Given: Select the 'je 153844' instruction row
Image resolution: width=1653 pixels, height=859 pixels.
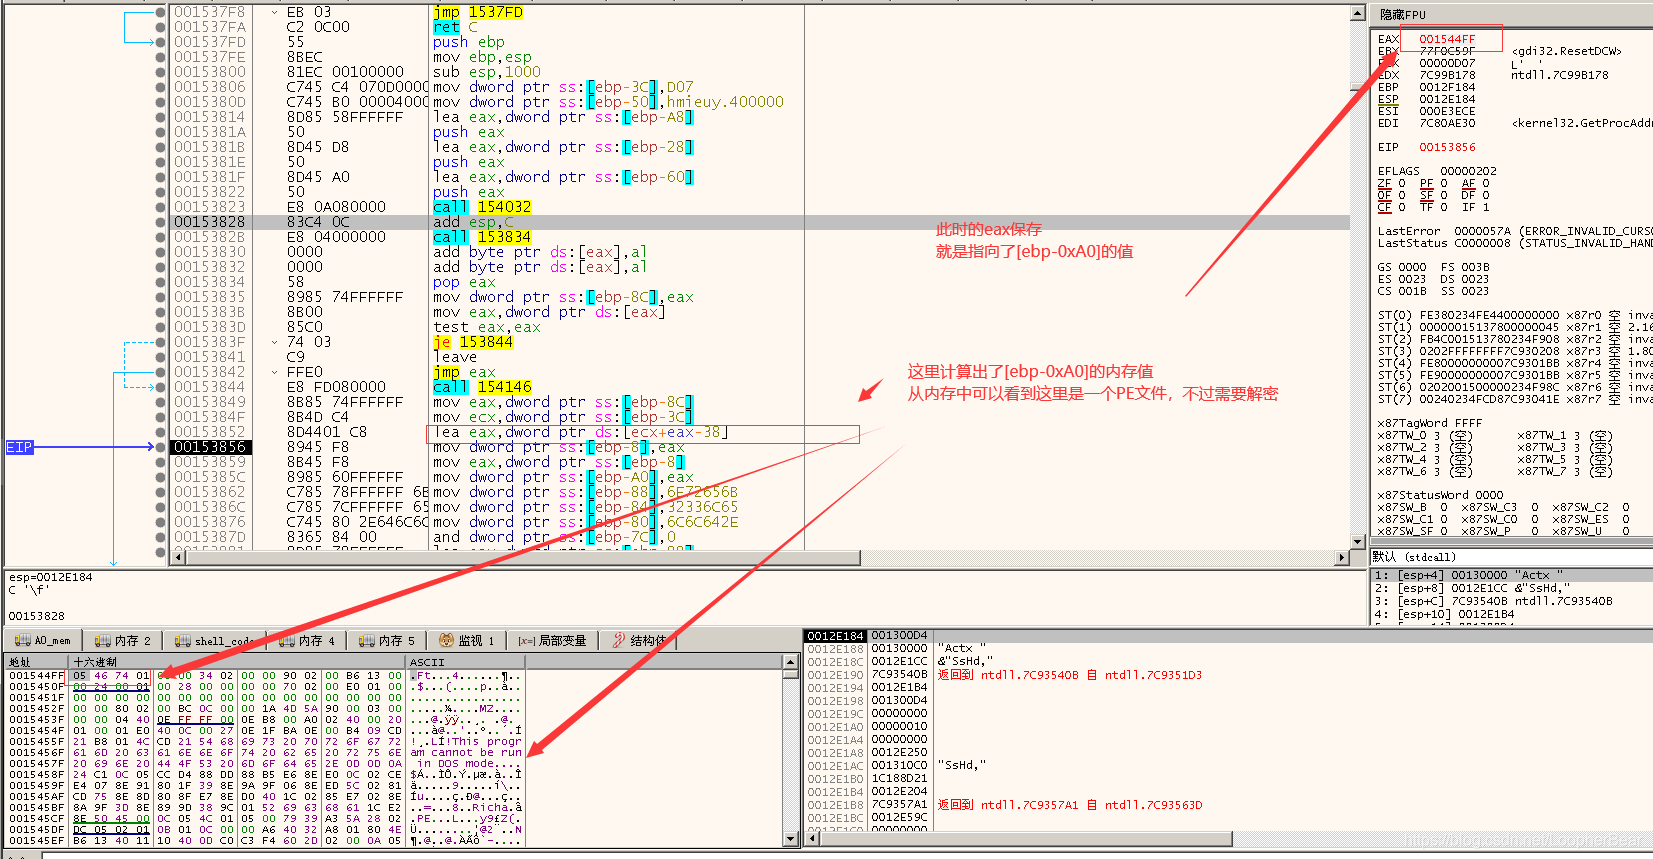Looking at the screenshot, I should click(x=758, y=342).
